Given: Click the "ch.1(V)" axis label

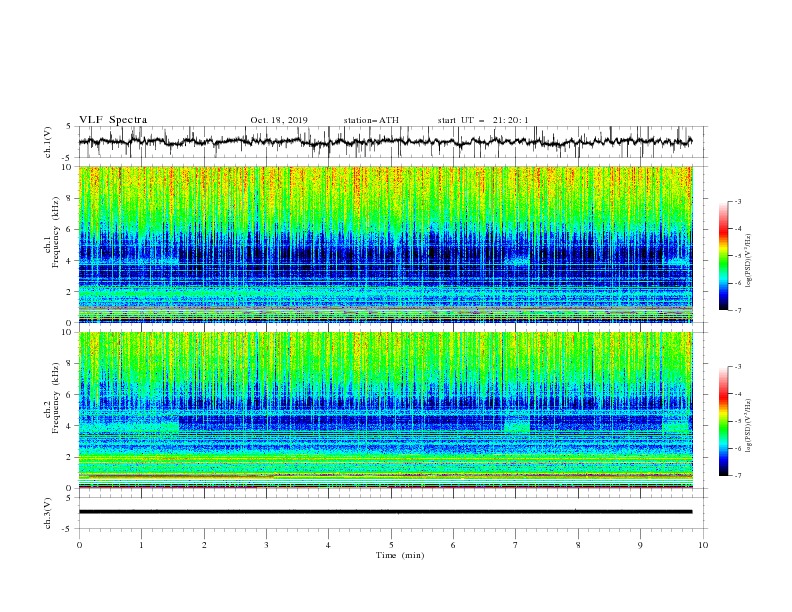Looking at the screenshot, I should click(x=48, y=142).
